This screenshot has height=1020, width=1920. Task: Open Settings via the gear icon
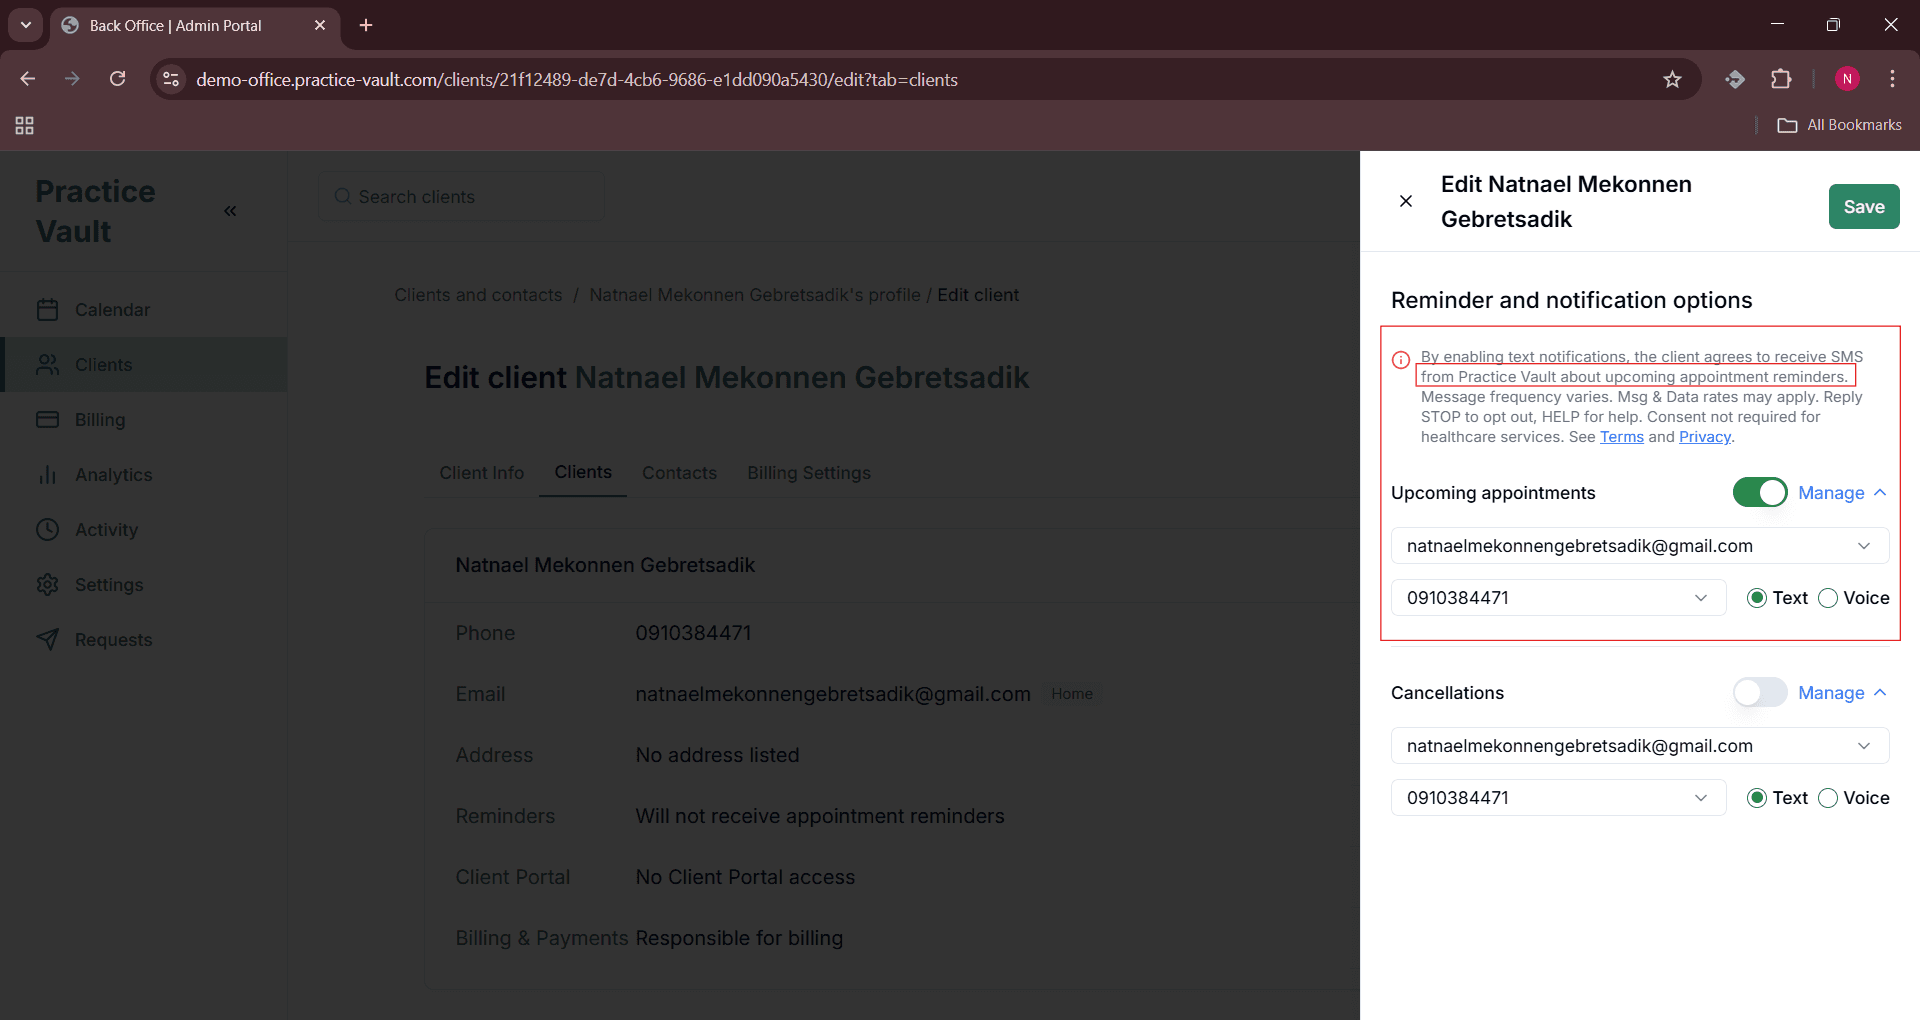click(48, 584)
